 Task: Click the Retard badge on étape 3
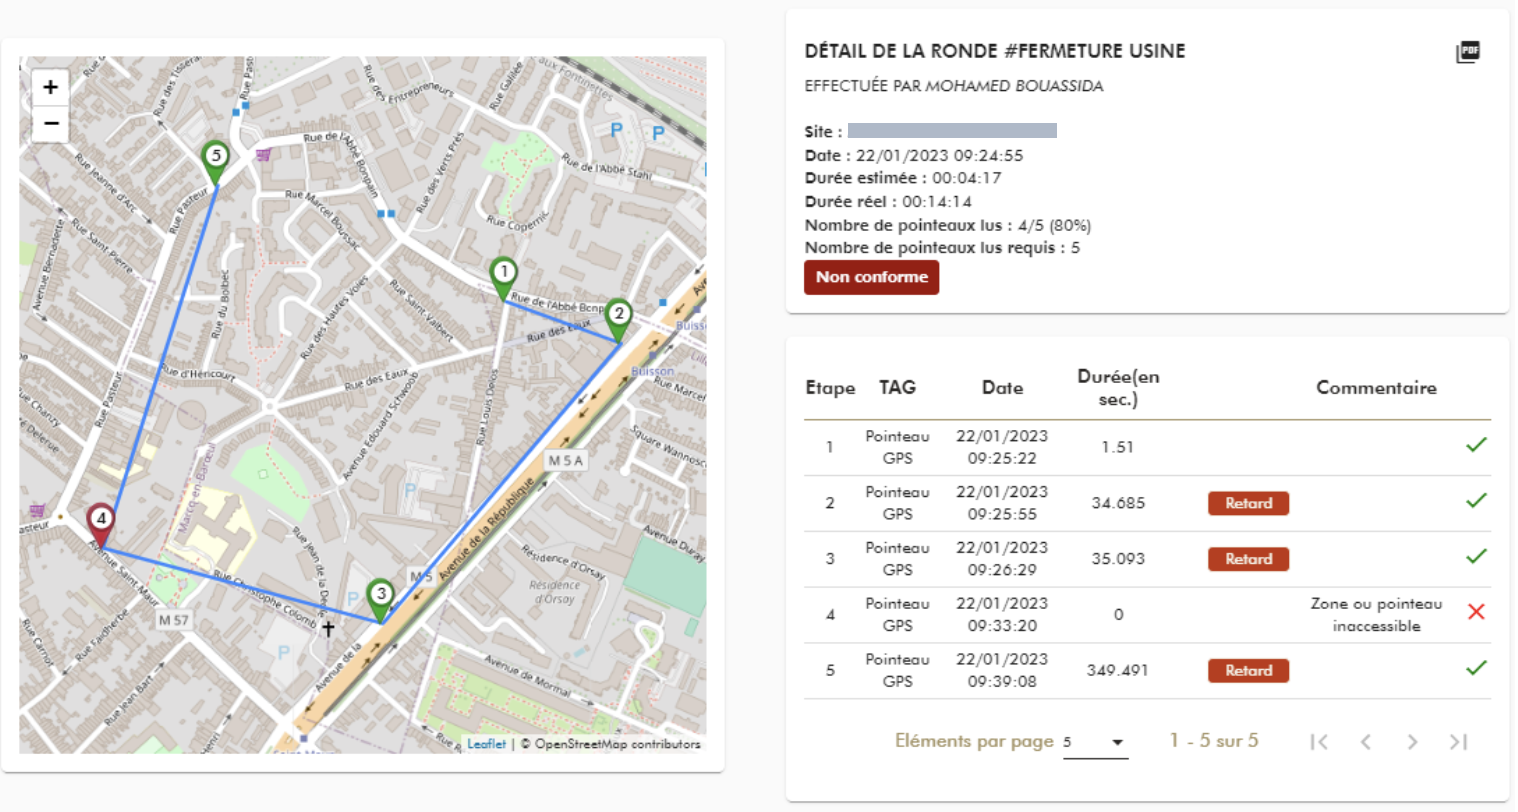1248,559
